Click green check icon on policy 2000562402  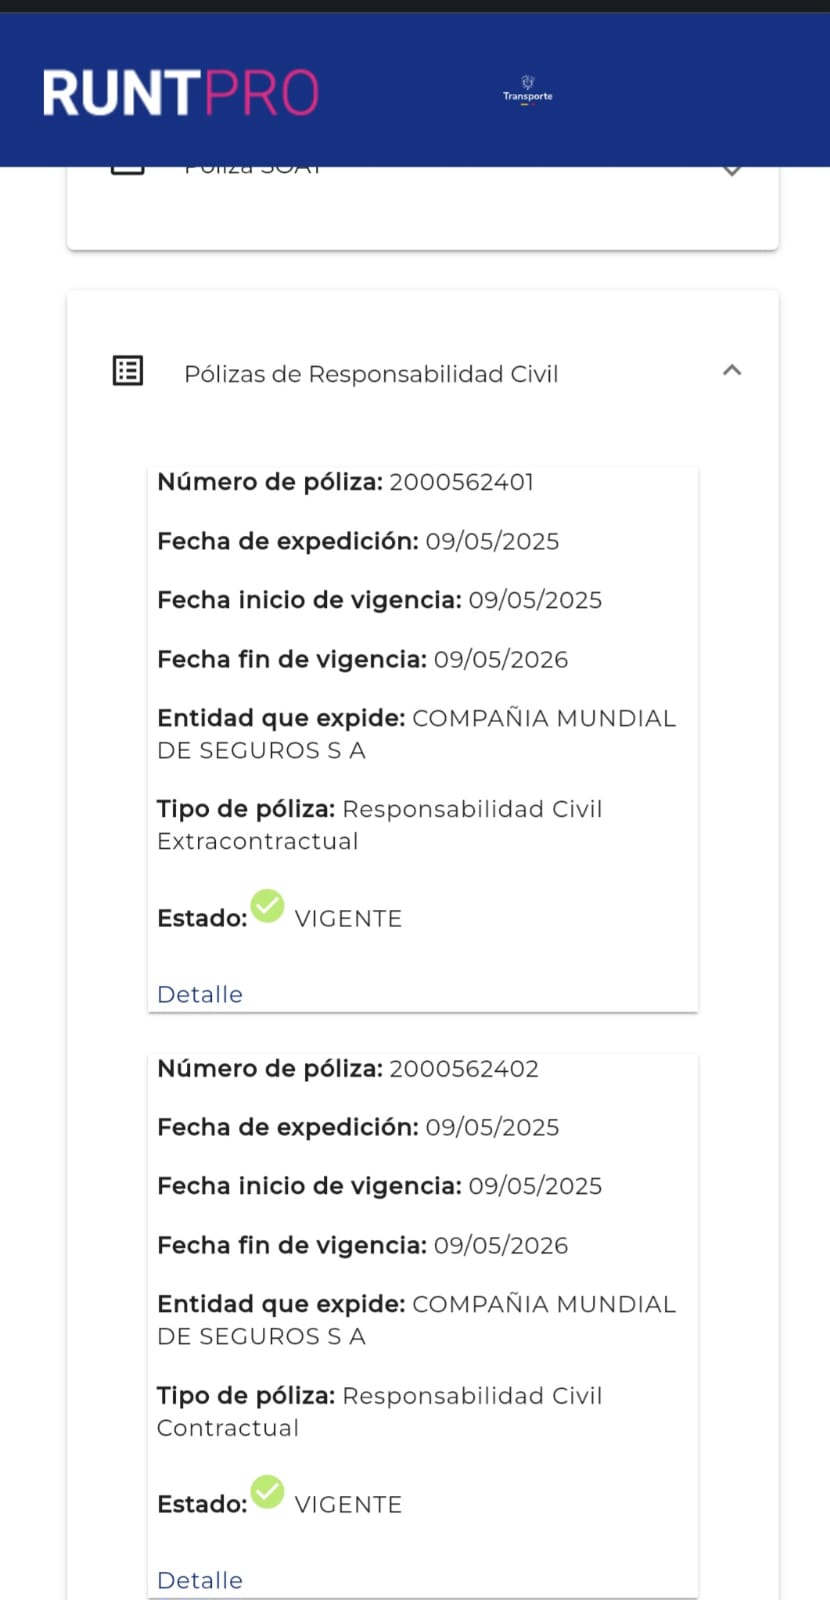(267, 1492)
